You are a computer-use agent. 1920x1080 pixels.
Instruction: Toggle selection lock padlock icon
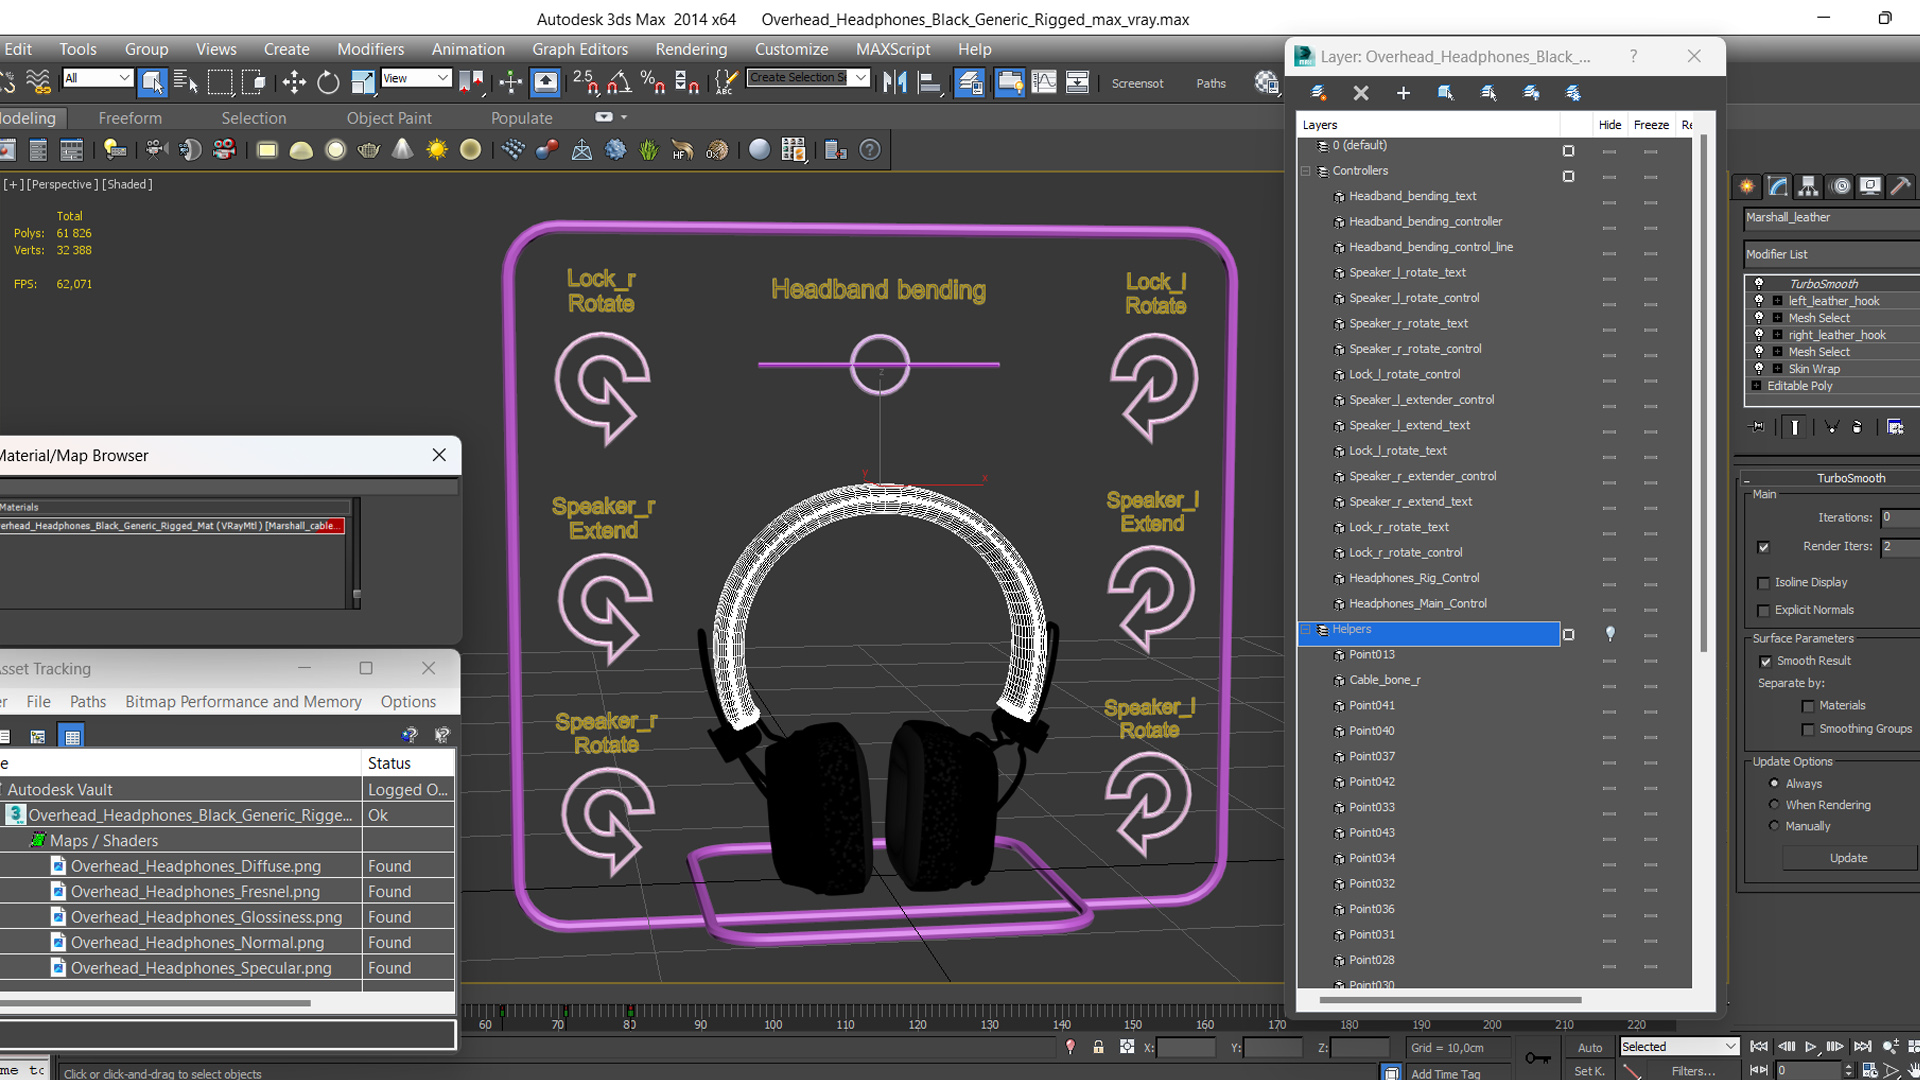point(1098,1047)
